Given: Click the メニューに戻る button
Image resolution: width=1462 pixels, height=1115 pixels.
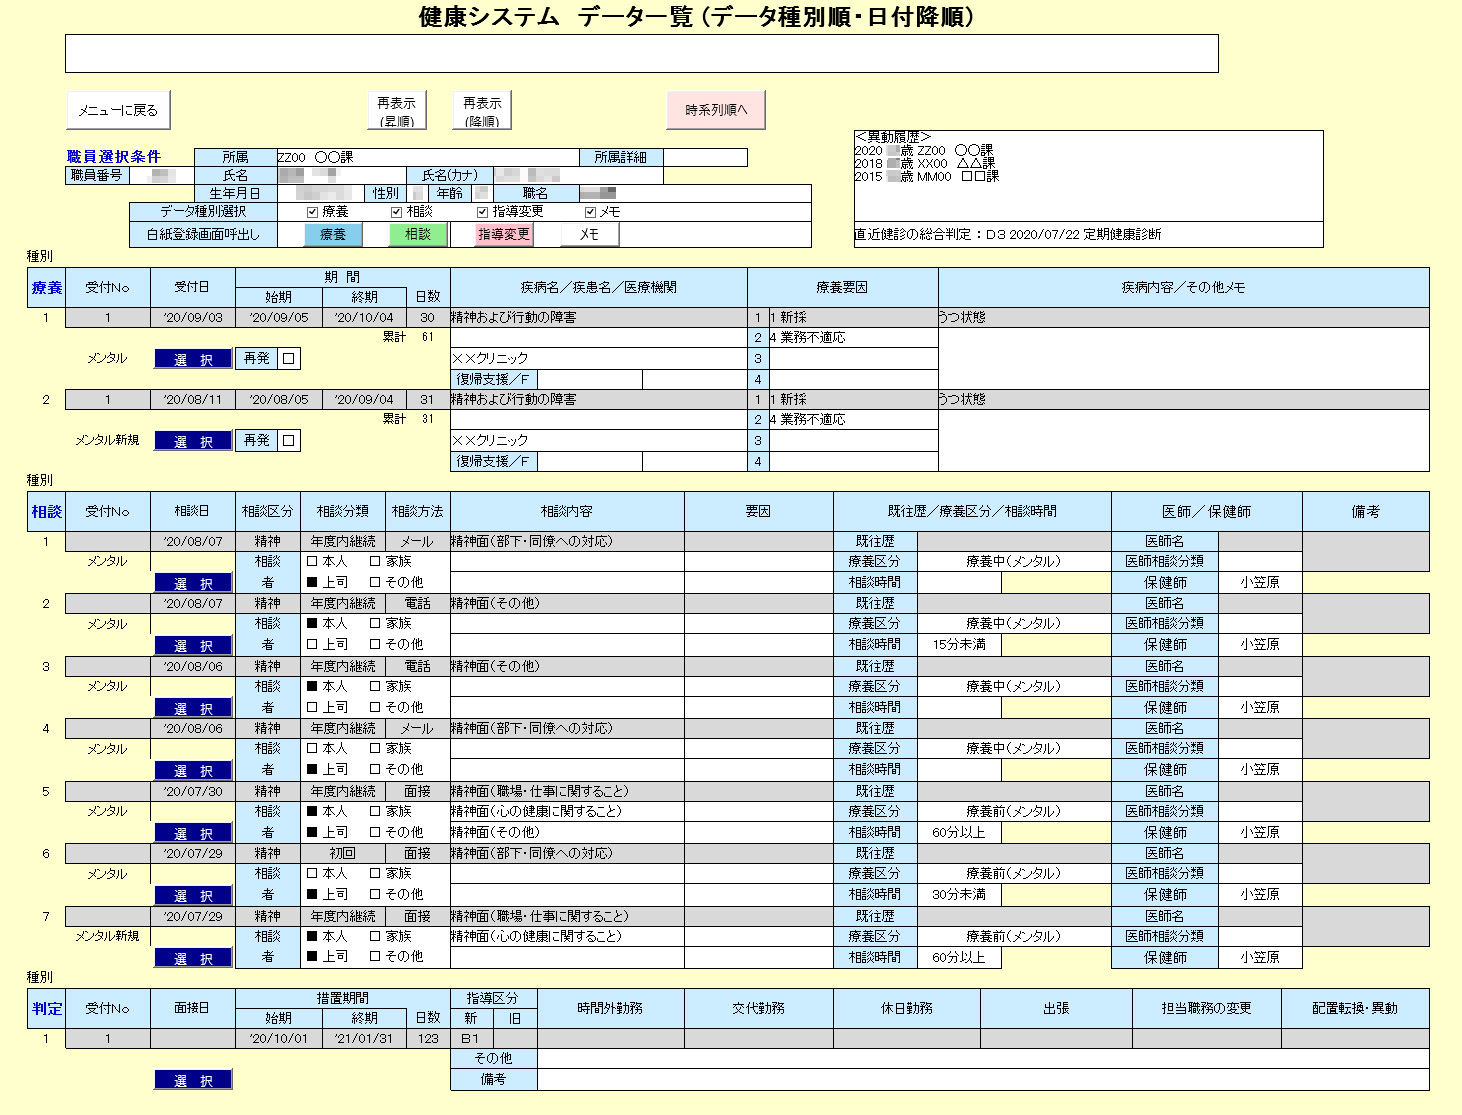Looking at the screenshot, I should click(118, 110).
